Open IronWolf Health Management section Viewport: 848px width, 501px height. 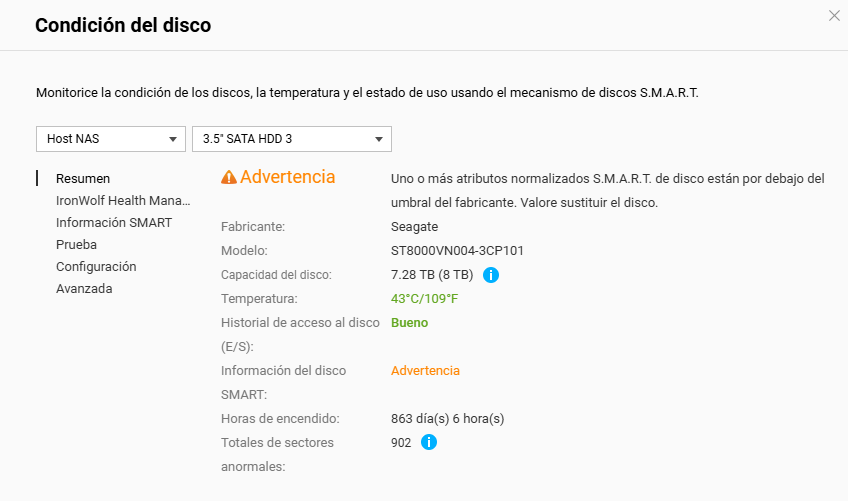[123, 200]
